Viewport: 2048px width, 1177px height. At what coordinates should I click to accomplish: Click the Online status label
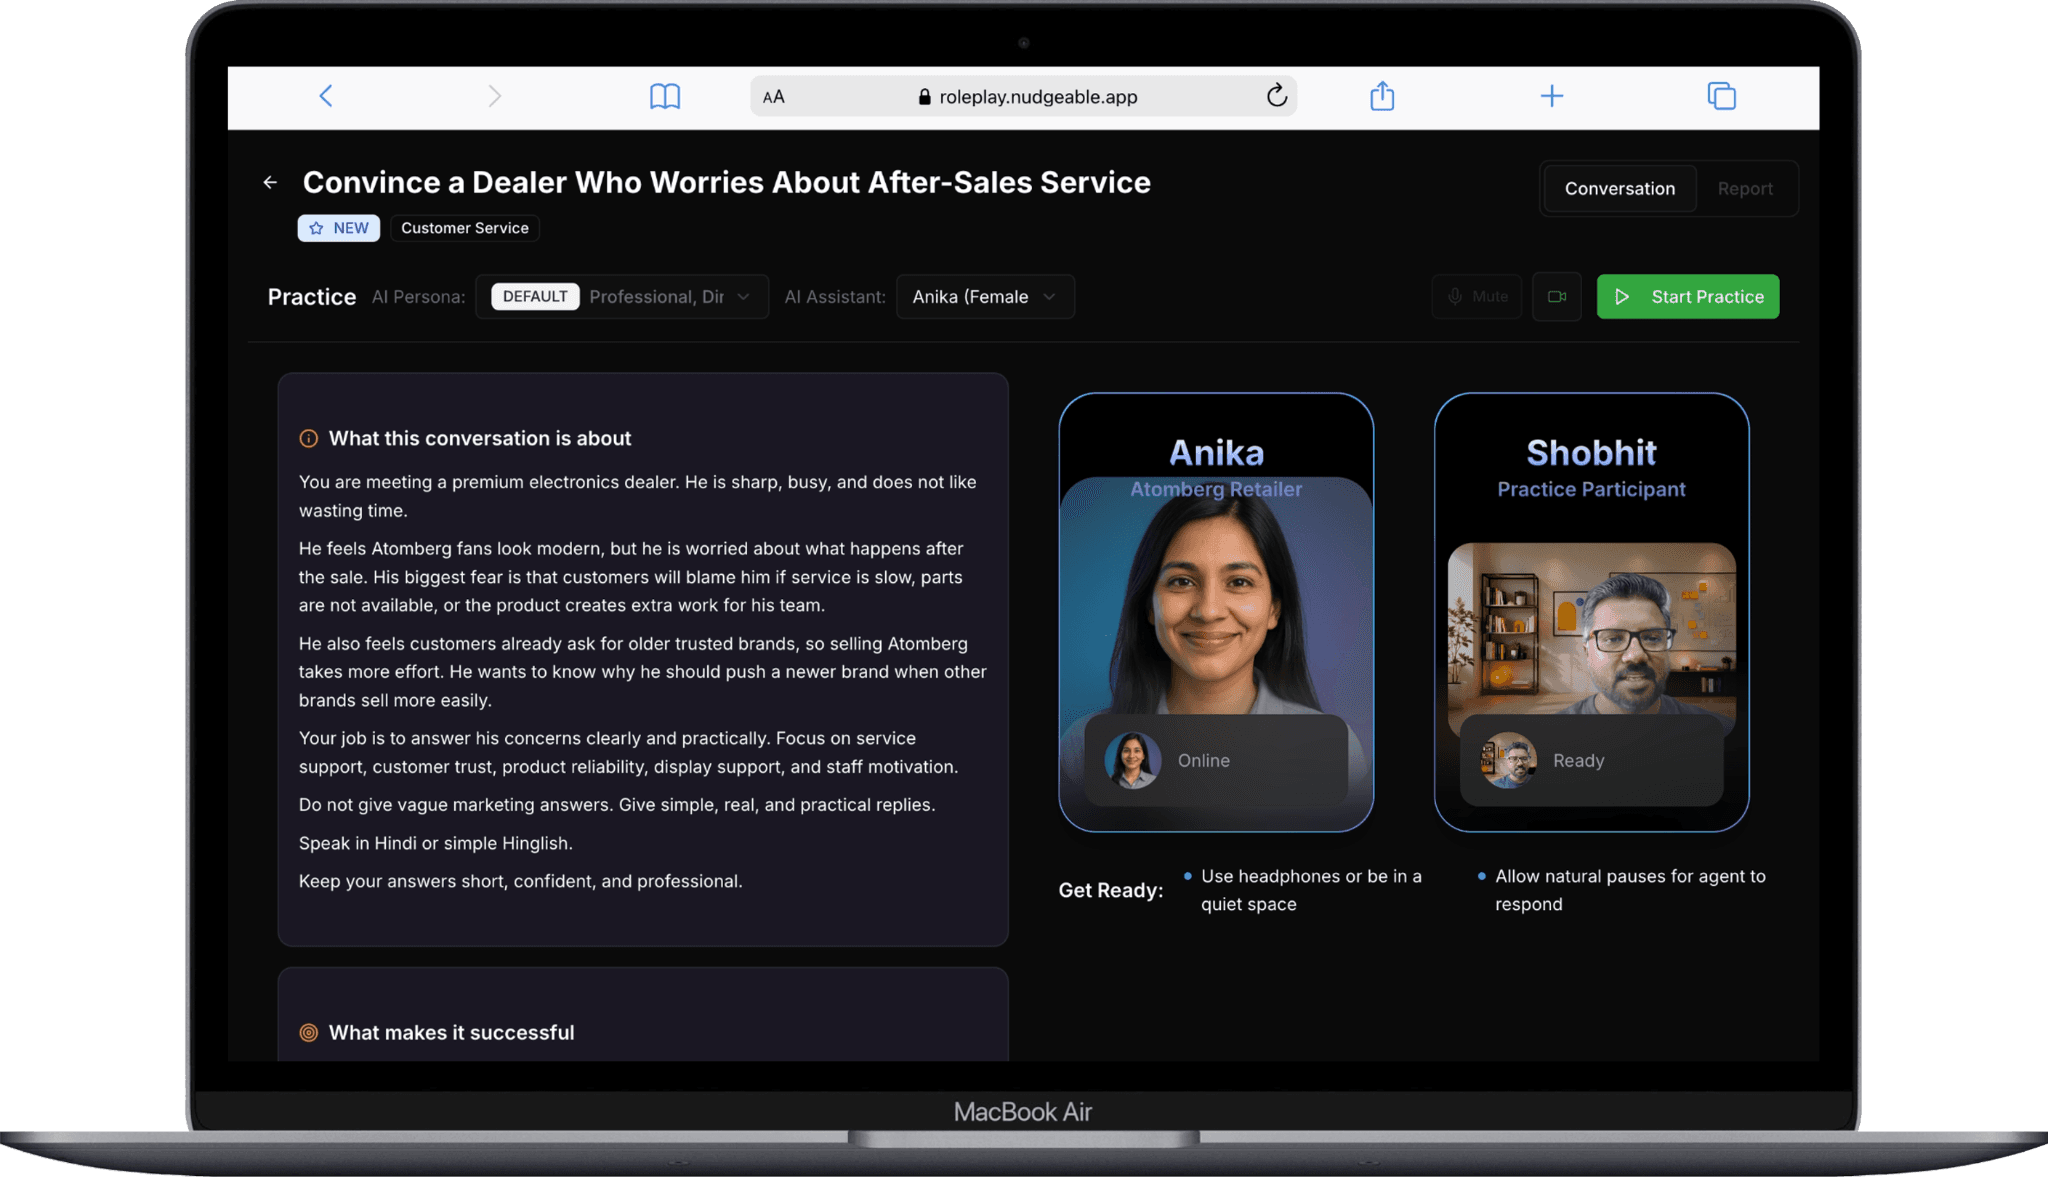pos(1204,761)
